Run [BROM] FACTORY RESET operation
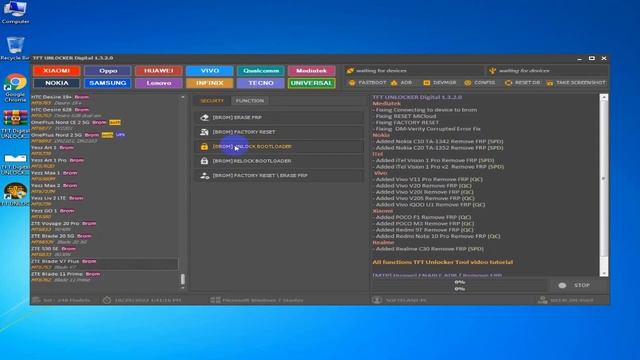The image size is (640, 360). [x=279, y=132]
